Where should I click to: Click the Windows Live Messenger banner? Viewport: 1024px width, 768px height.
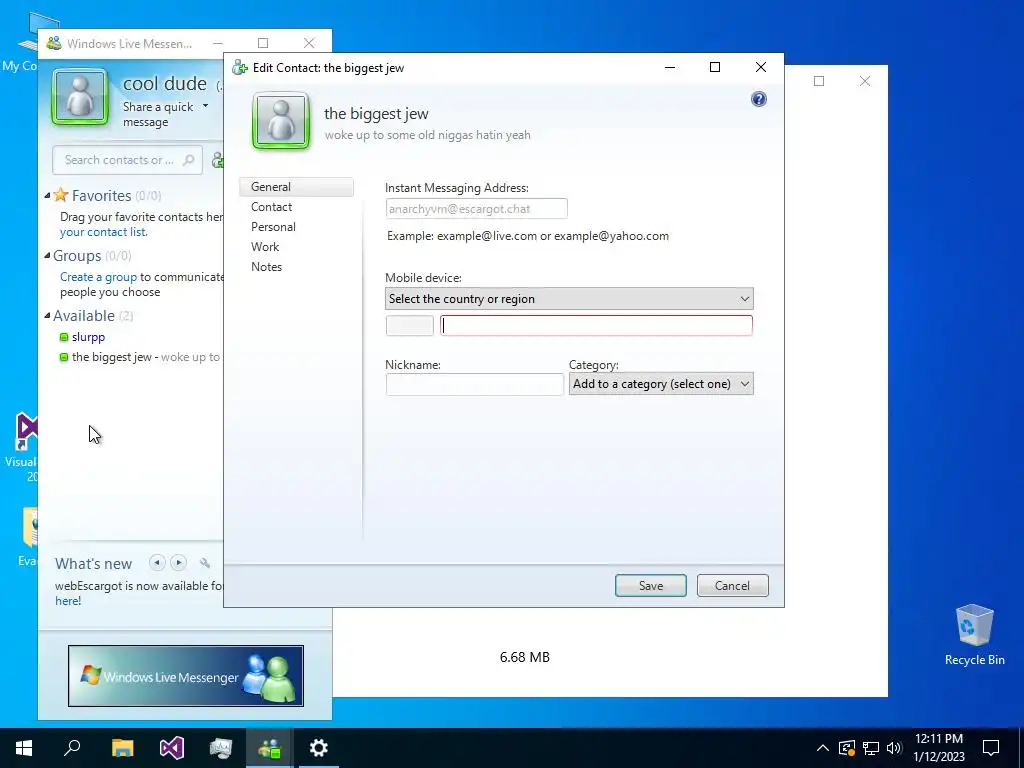click(185, 676)
